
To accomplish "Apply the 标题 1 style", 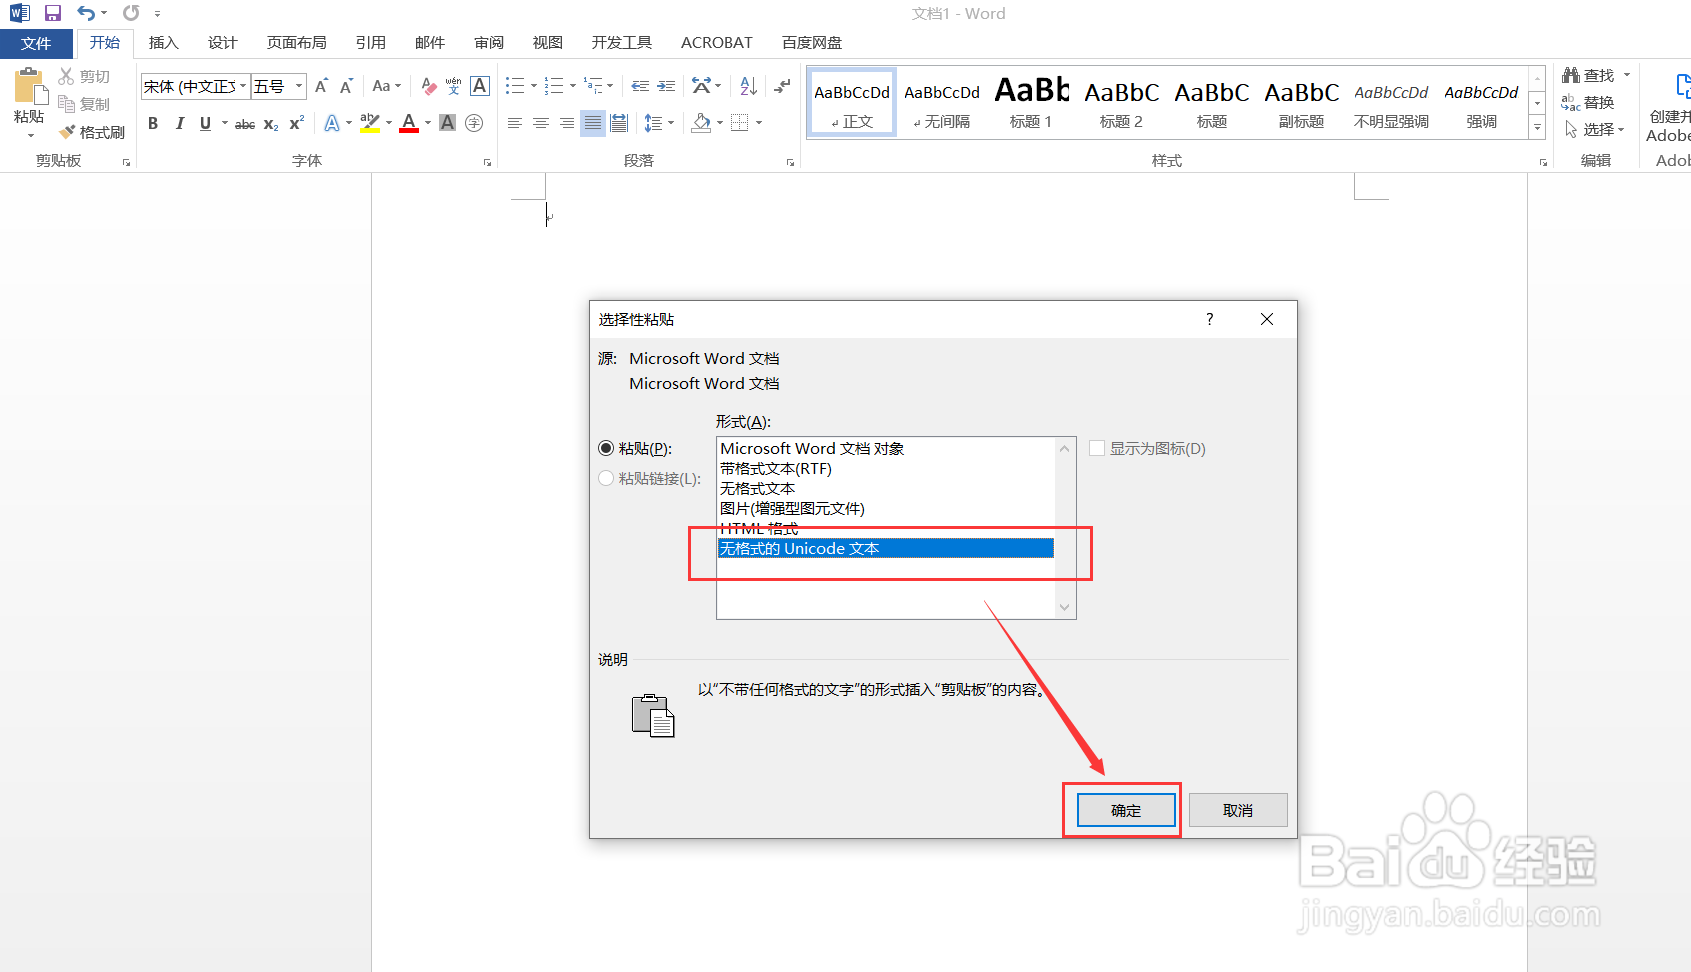I will click(x=1031, y=102).
